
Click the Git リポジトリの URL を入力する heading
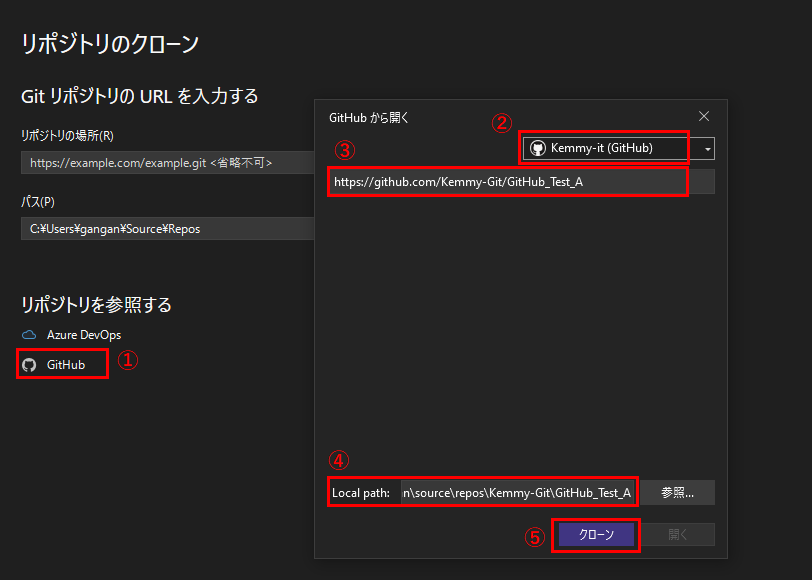[x=140, y=96]
